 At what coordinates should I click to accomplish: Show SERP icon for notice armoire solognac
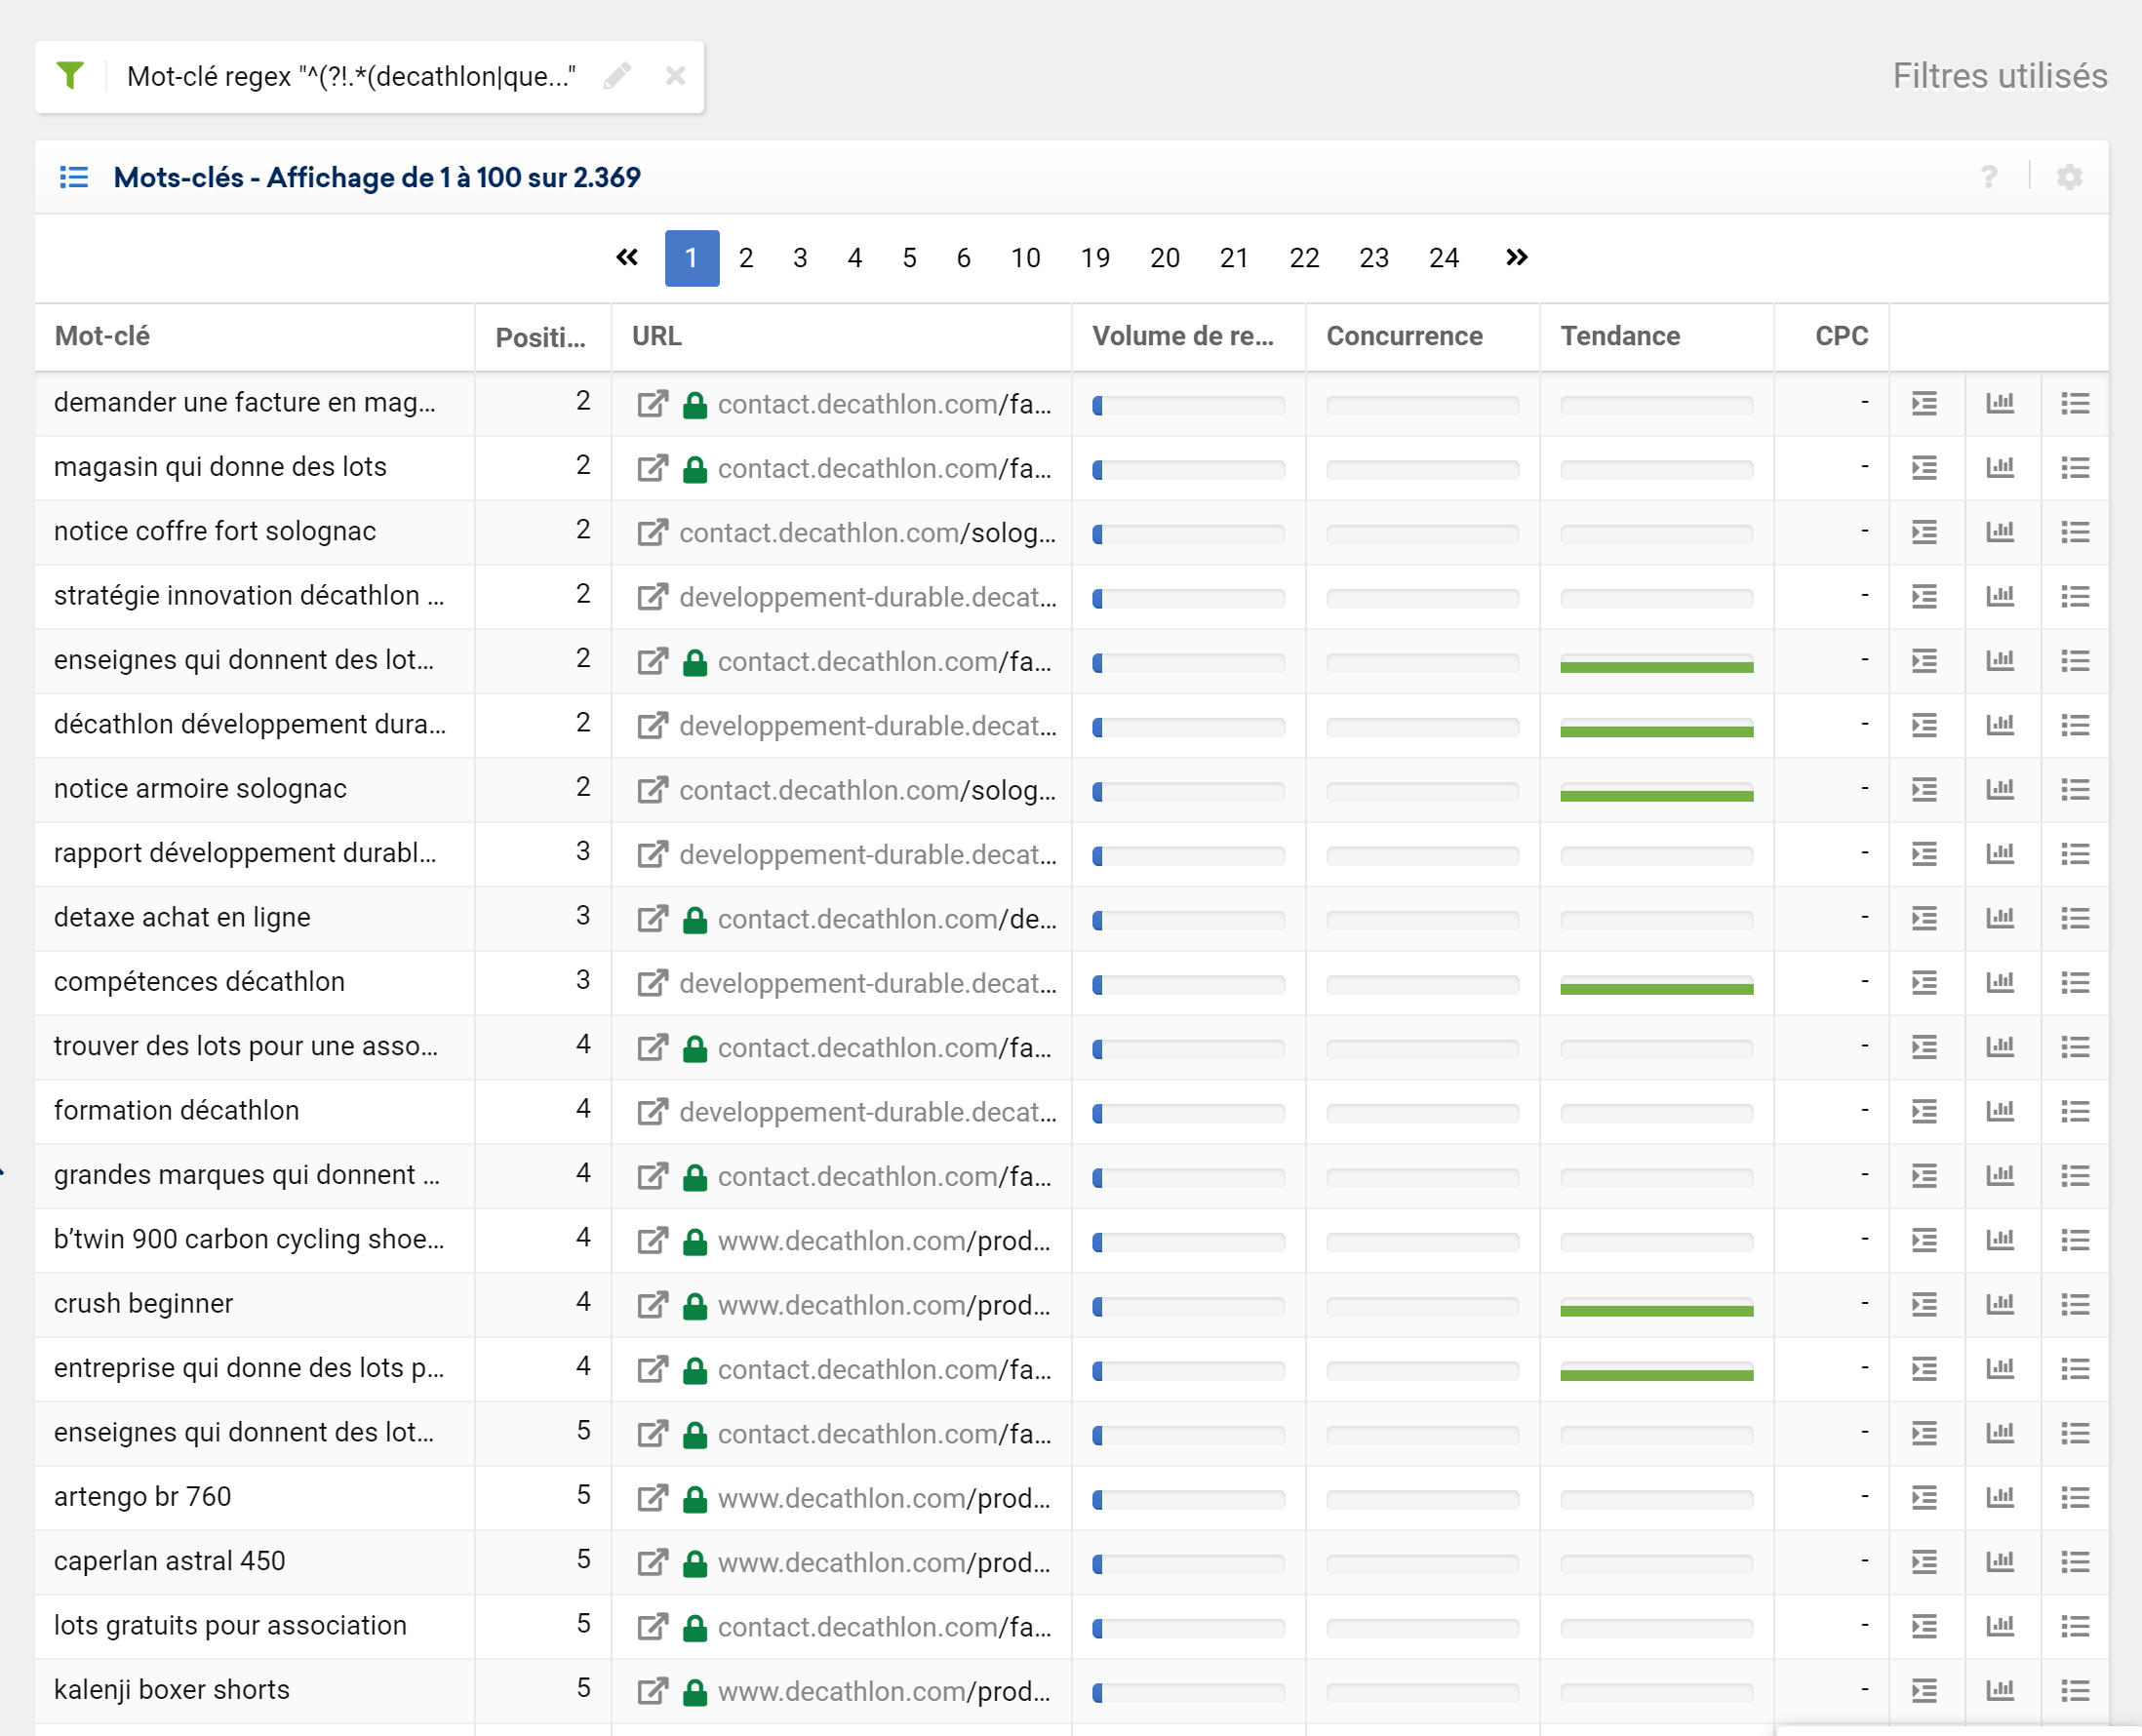[1924, 790]
